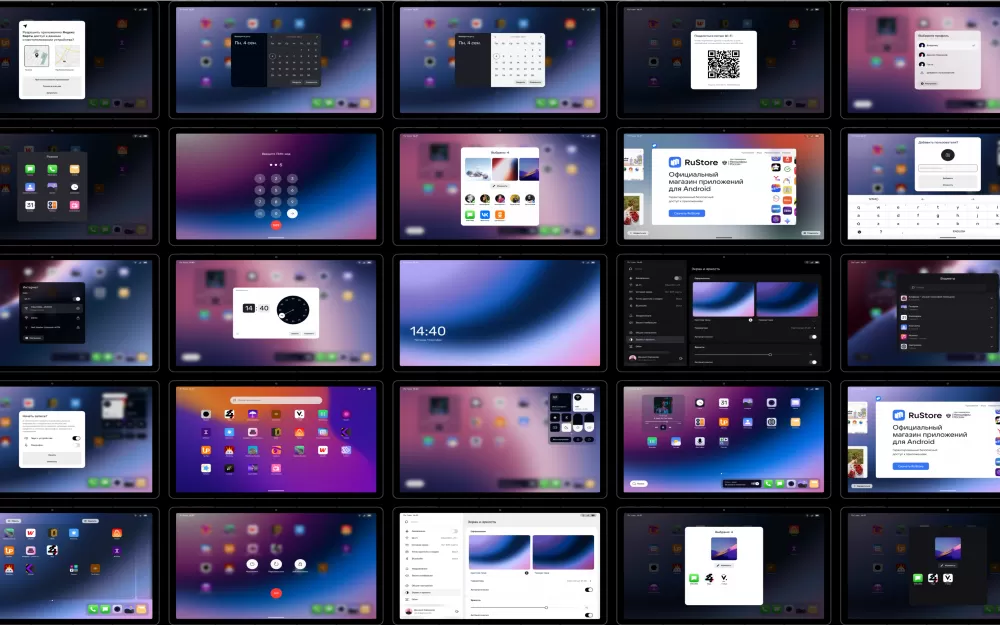Toggle the switch below brightness slider in light settings
Image resolution: width=1000 pixels, height=625 pixels.
pyautogui.click(x=589, y=615)
